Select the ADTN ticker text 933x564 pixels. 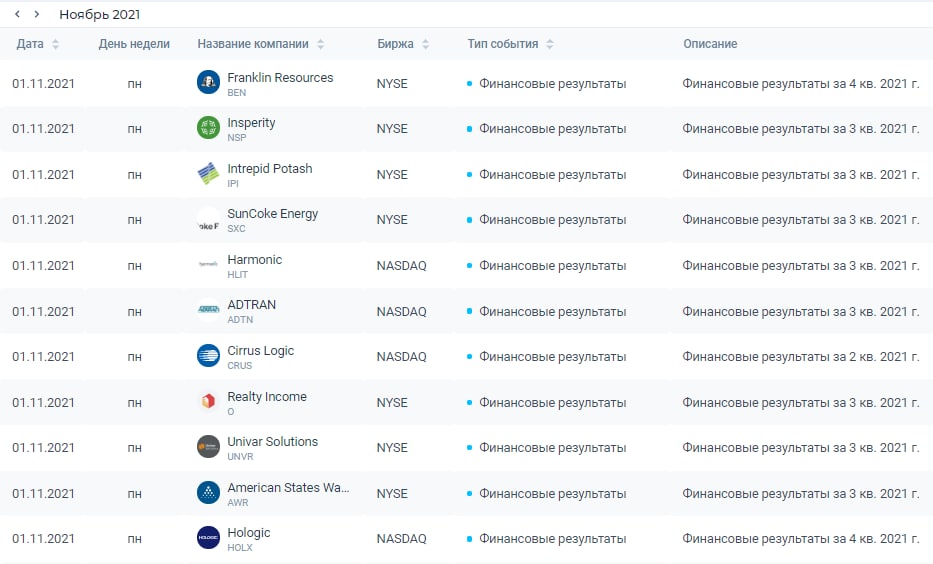(240, 320)
